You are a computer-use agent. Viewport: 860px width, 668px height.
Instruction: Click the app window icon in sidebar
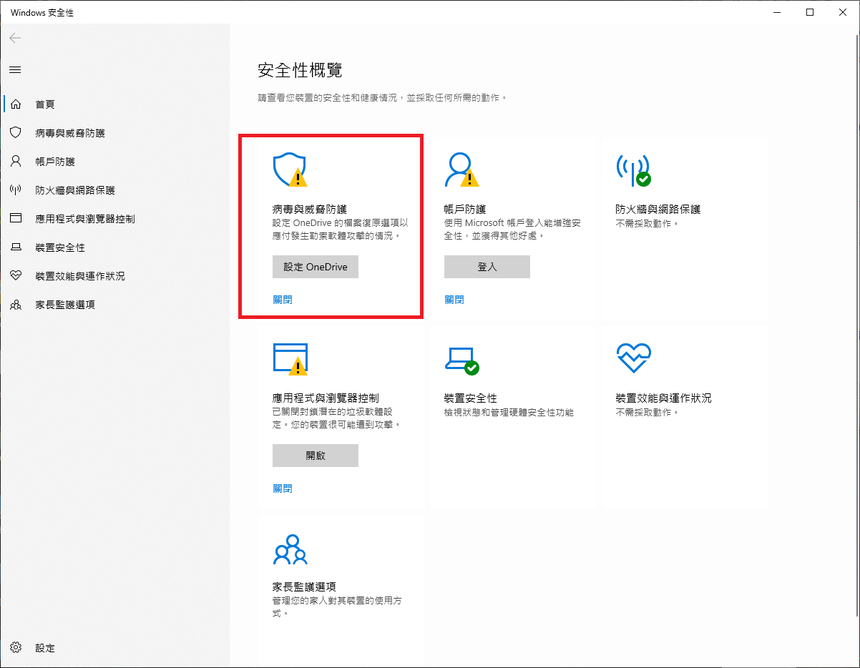tap(16, 218)
